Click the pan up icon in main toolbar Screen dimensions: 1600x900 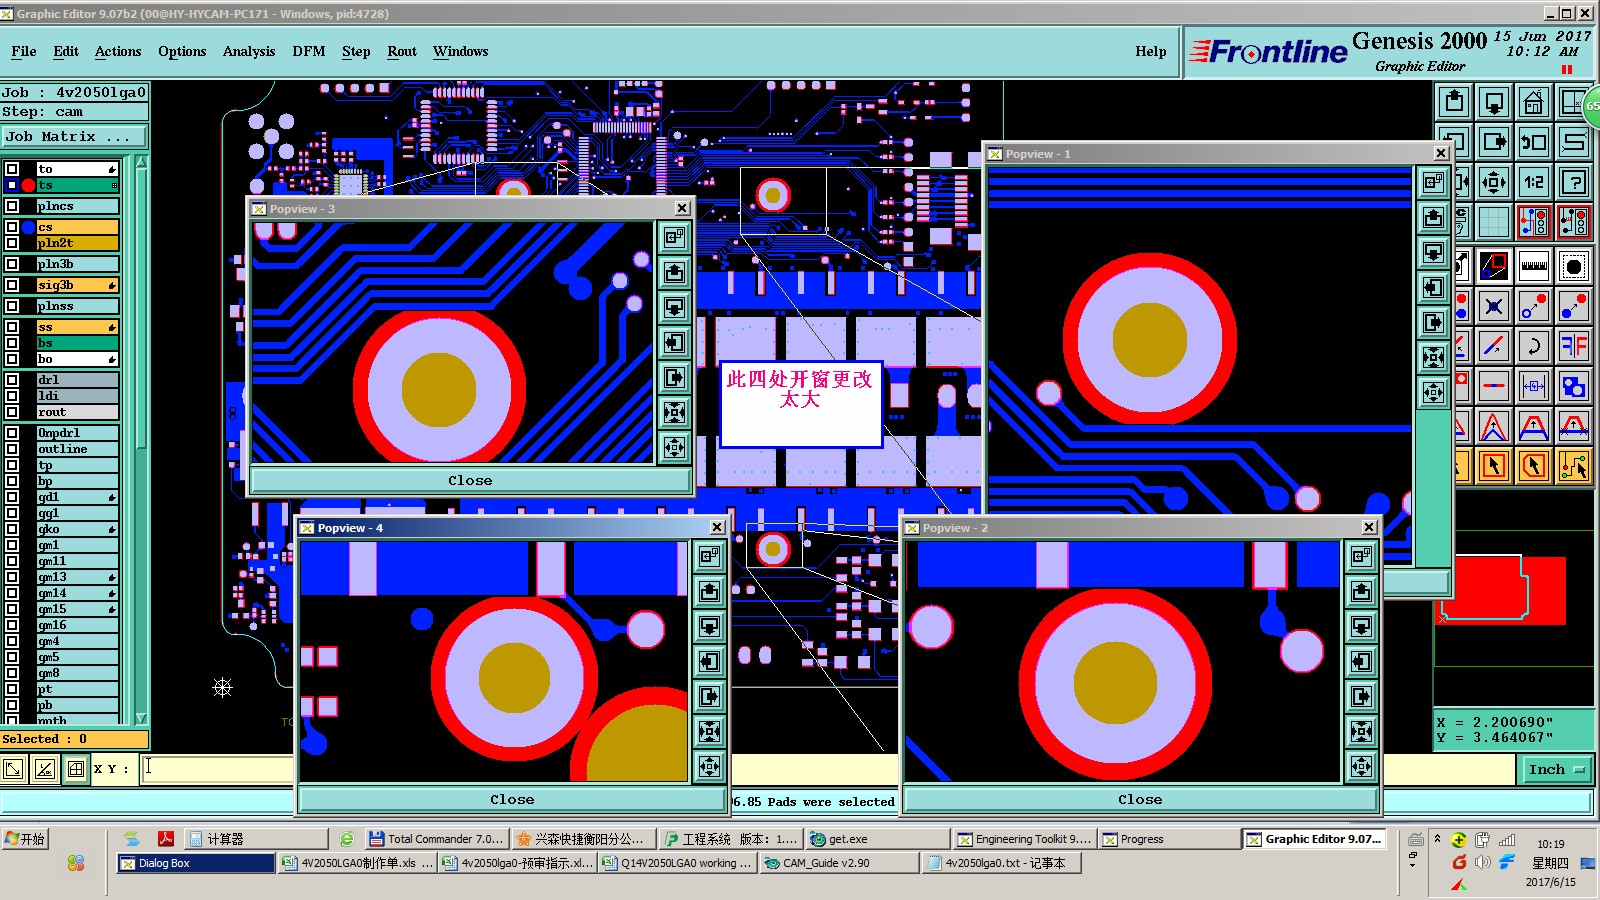coord(1454,102)
